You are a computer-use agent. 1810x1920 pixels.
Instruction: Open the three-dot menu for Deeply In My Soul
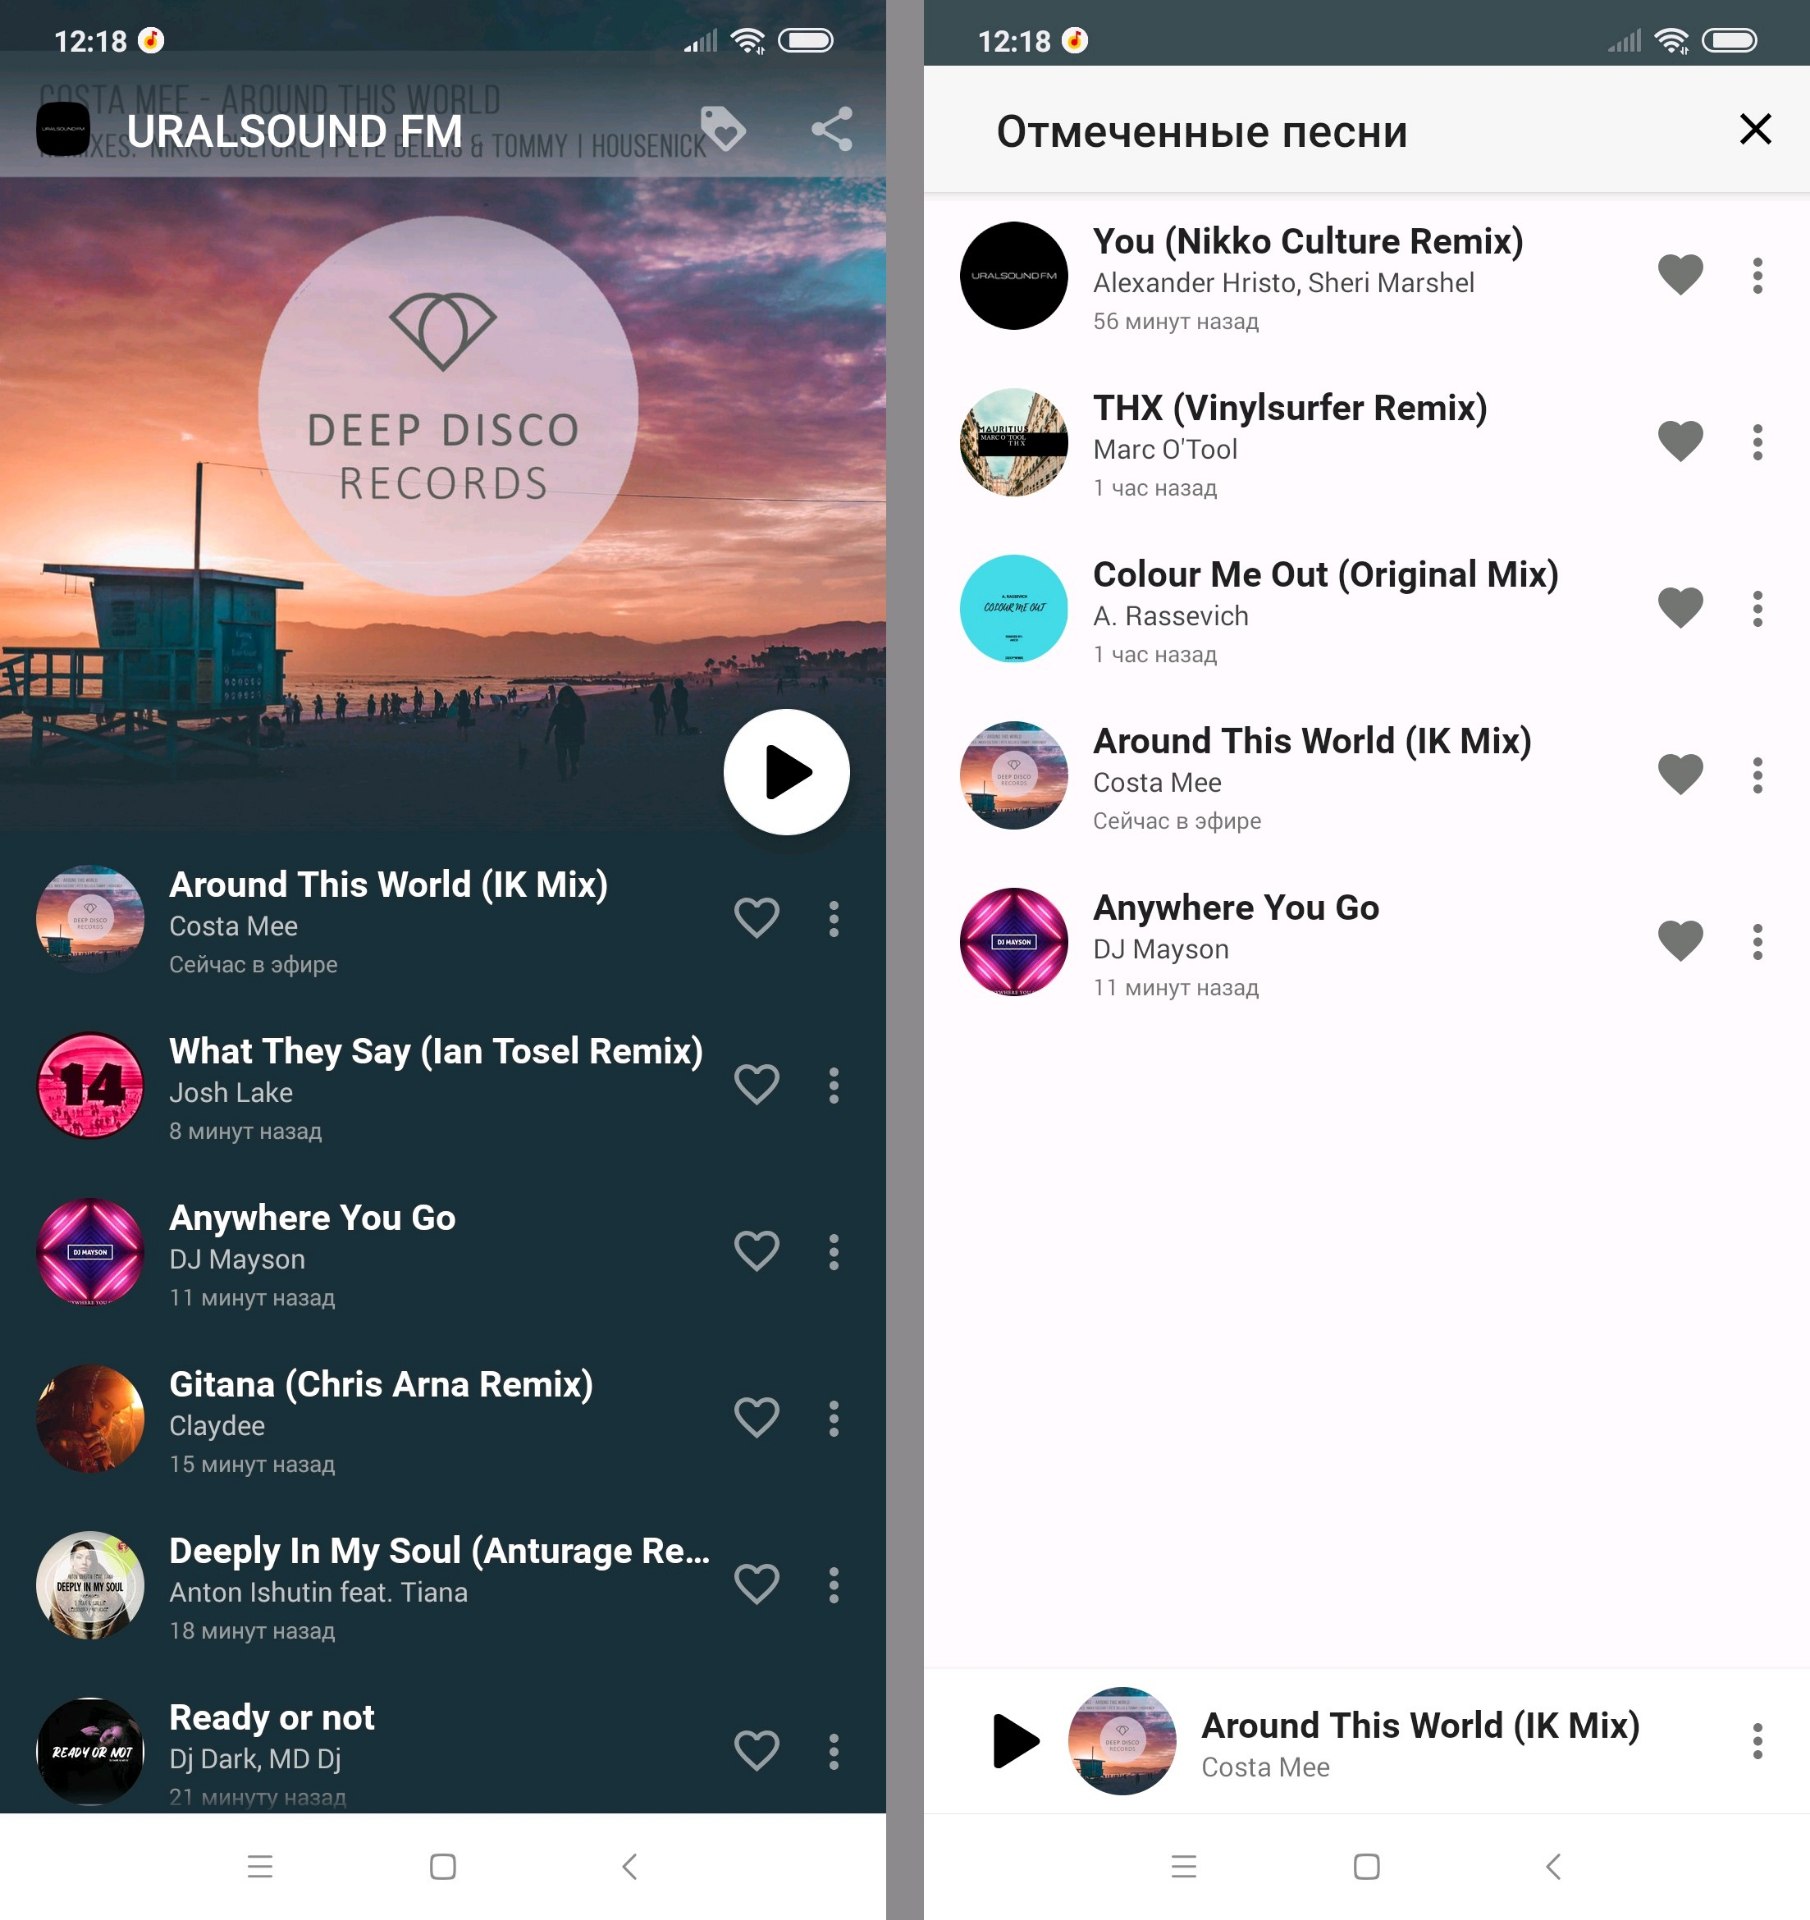click(834, 1585)
